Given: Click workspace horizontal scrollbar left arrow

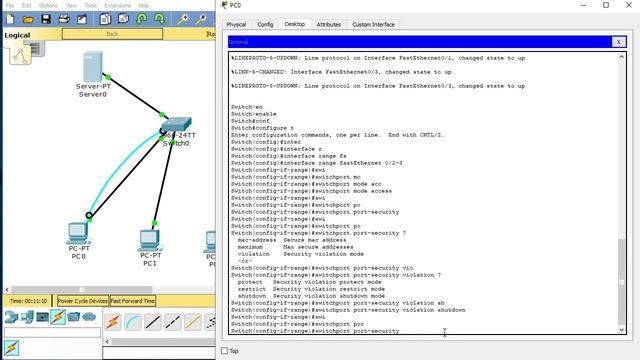Looking at the screenshot, I should click(x=7, y=289).
